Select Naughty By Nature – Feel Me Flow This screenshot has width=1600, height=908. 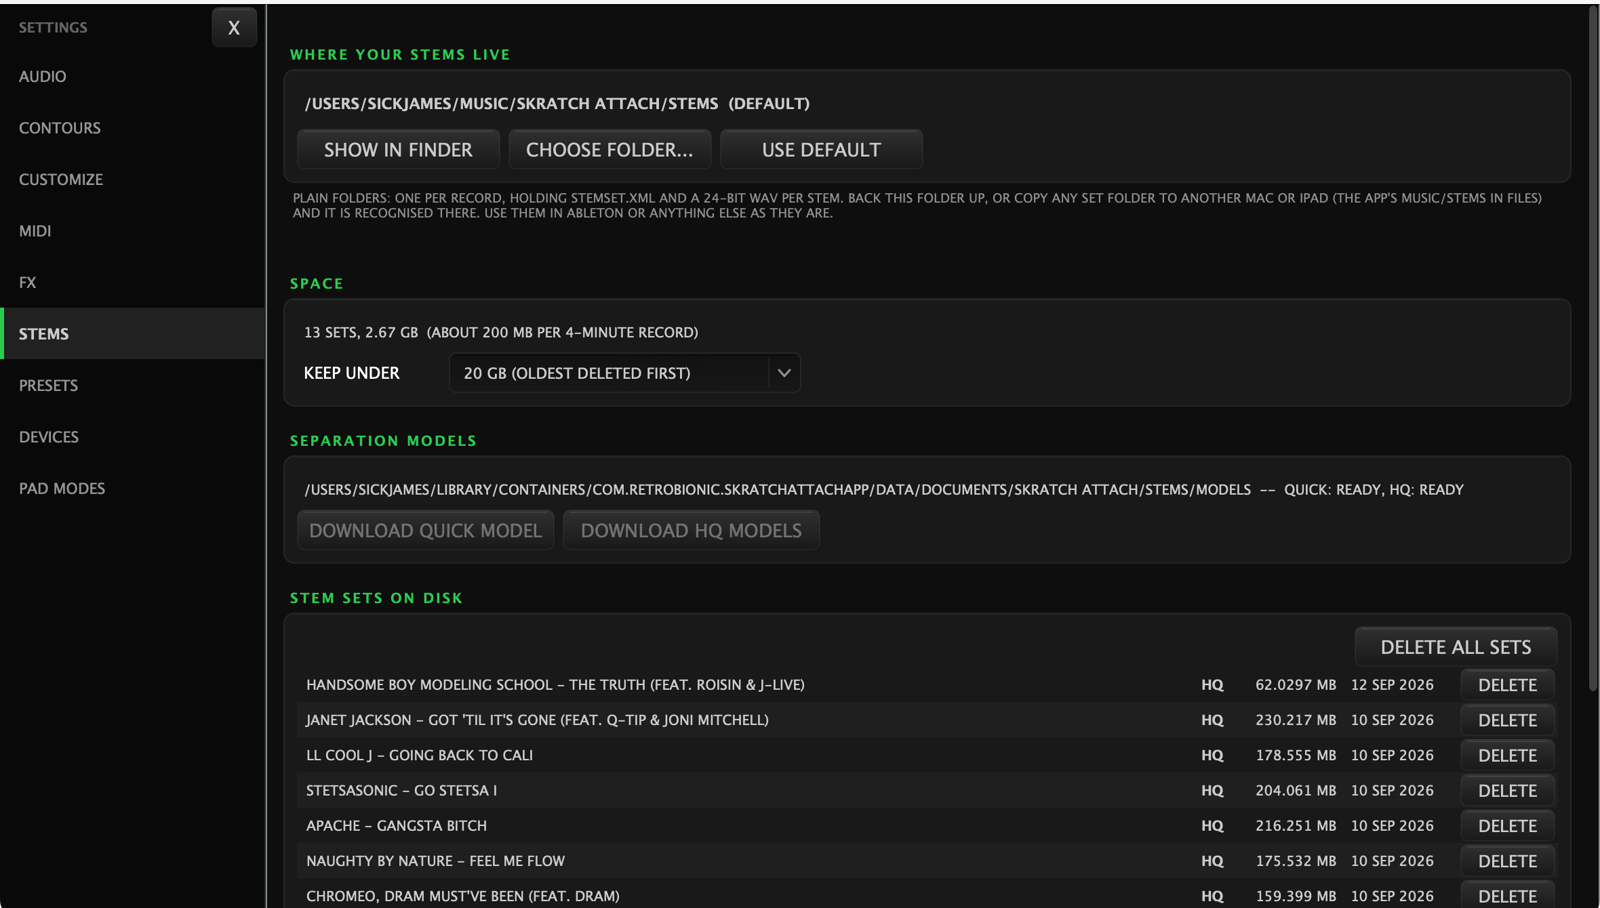click(435, 861)
